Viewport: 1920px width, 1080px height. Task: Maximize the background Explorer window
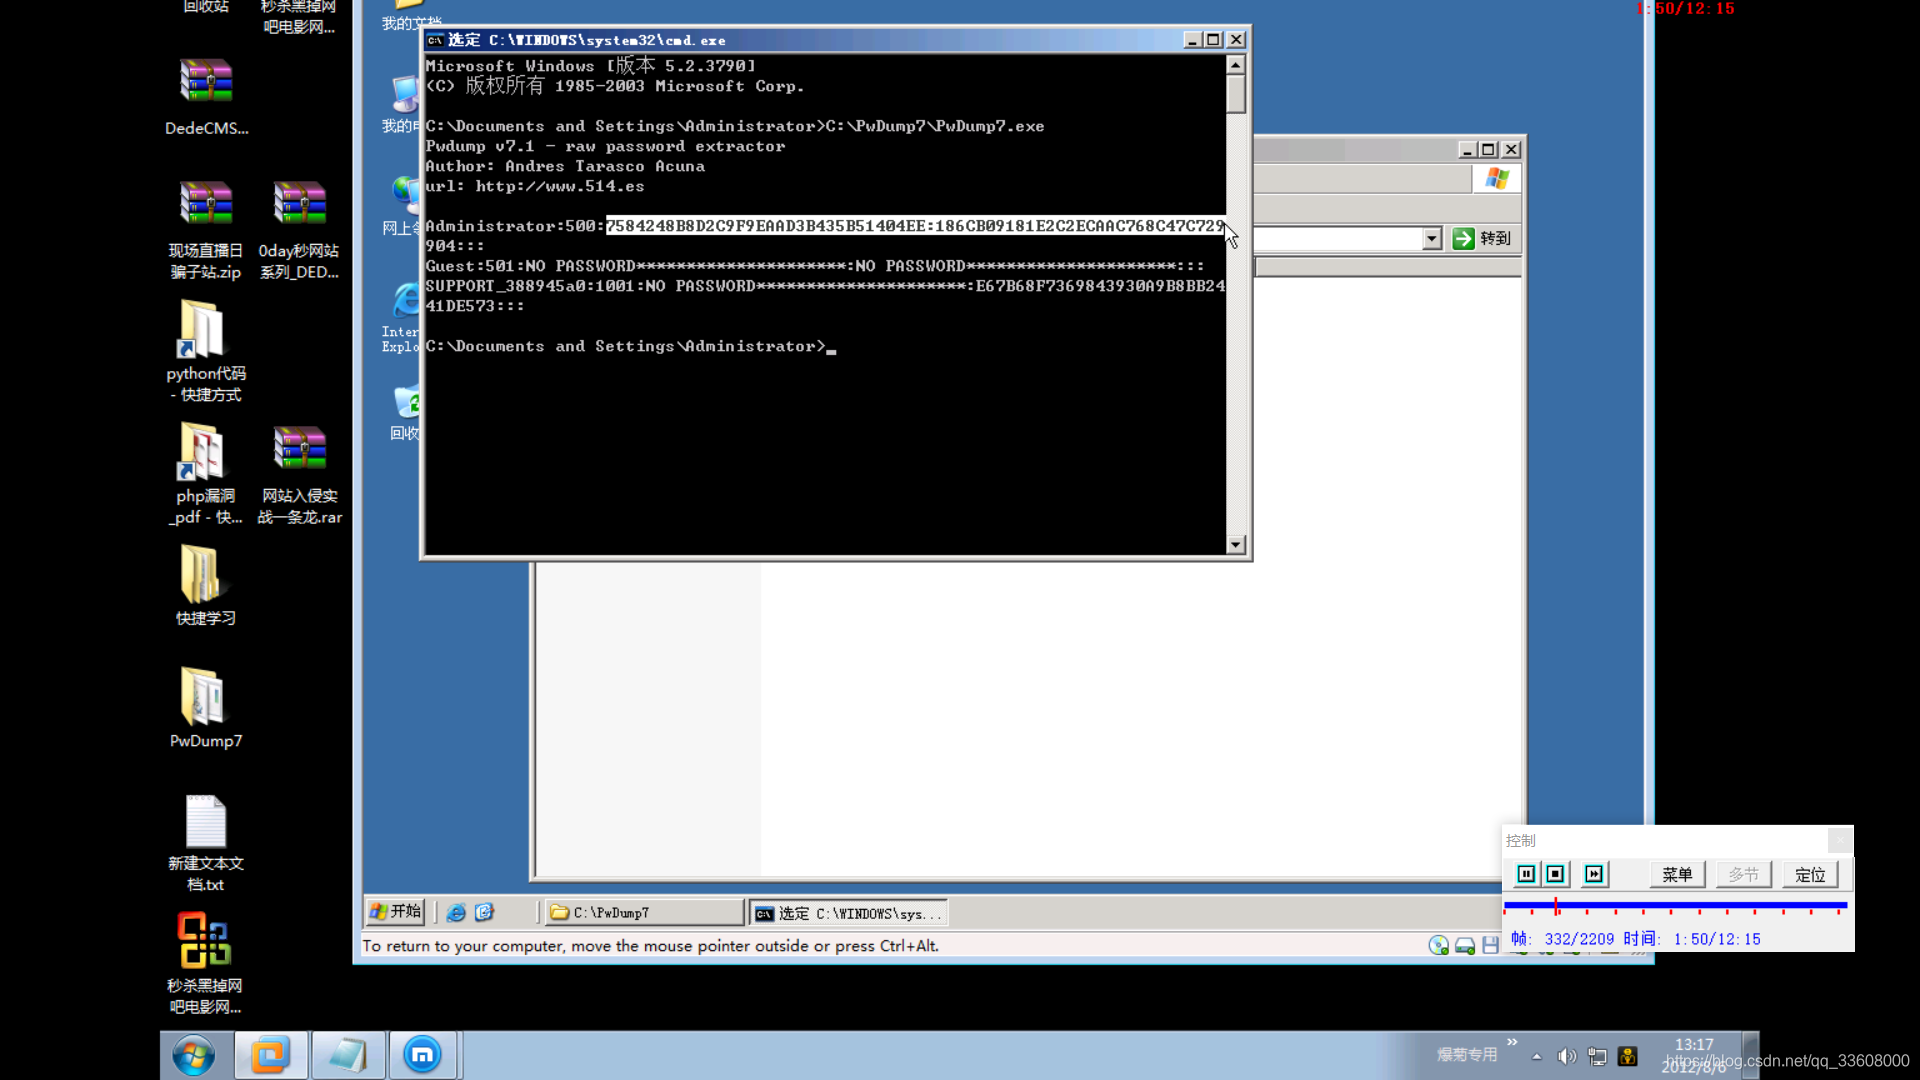(1489, 150)
